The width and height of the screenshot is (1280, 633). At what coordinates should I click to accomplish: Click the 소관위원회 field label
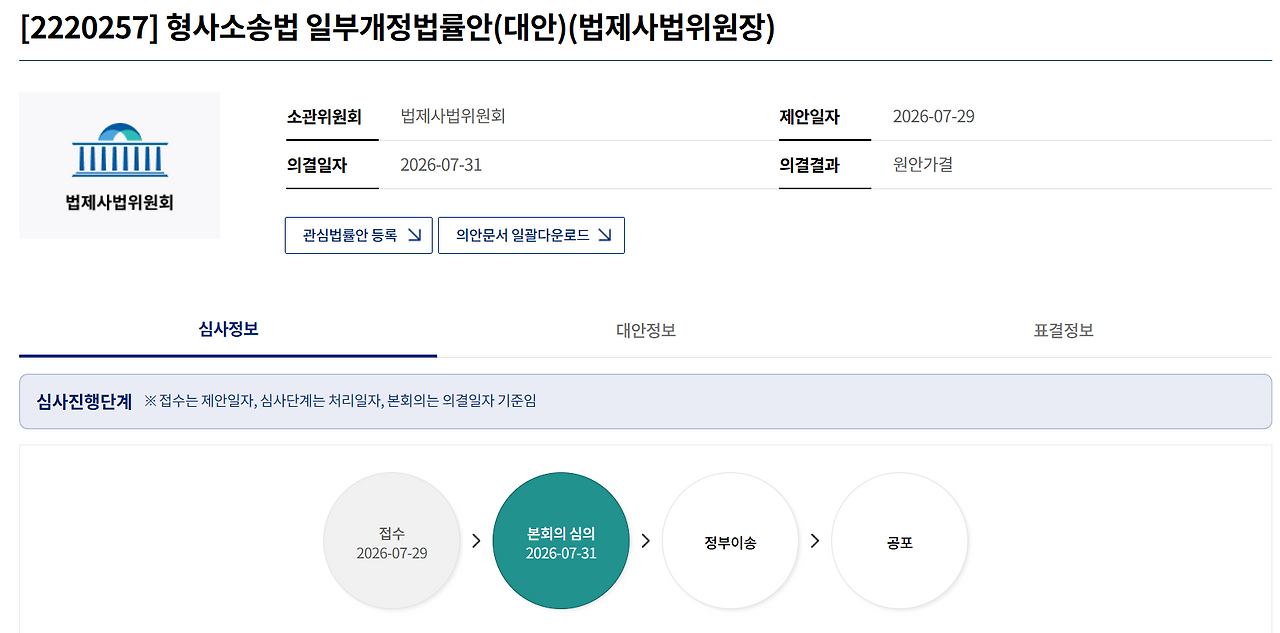[x=324, y=117]
